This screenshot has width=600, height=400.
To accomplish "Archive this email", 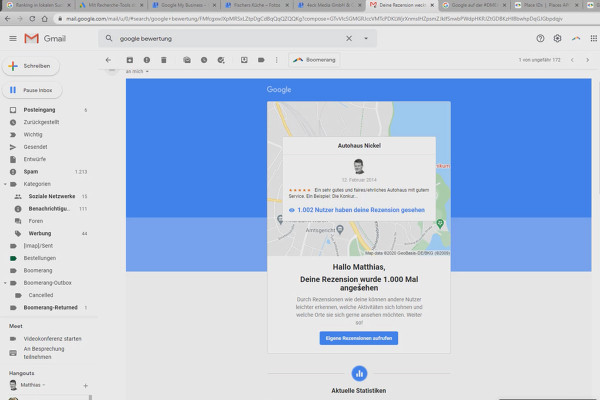I will pyautogui.click(x=130, y=60).
